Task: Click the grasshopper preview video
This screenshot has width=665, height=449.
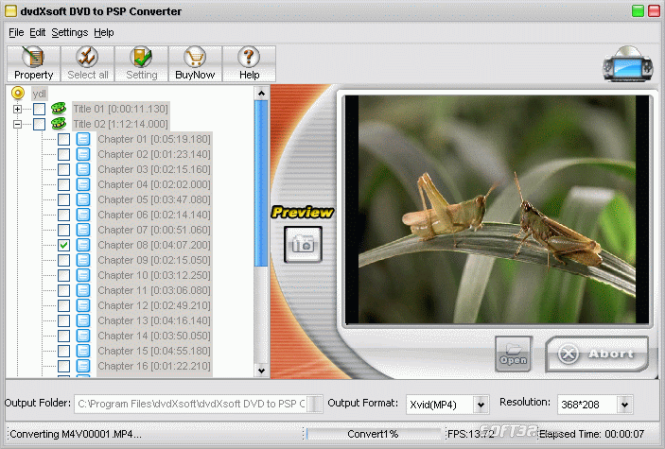Action: (x=497, y=209)
